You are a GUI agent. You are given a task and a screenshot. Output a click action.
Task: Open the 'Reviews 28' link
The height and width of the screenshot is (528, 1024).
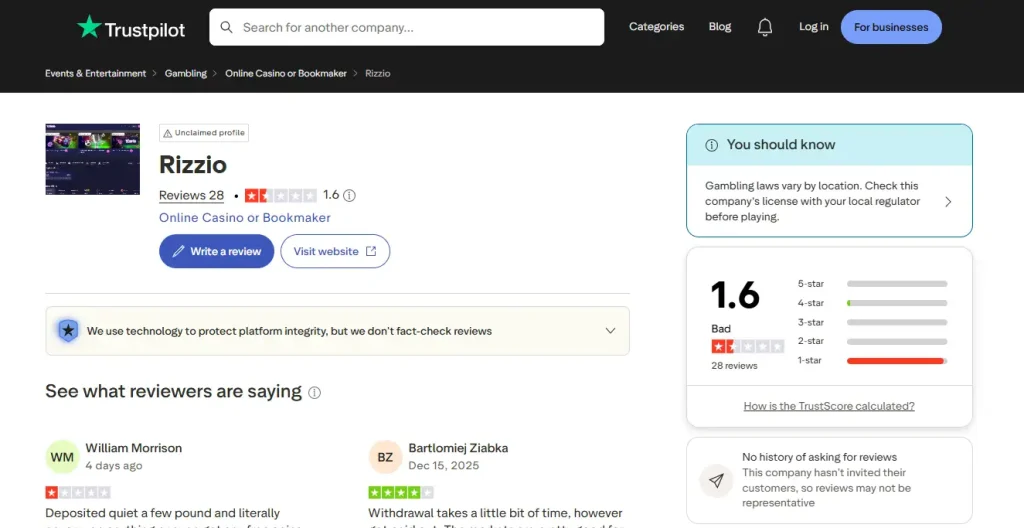coord(191,195)
